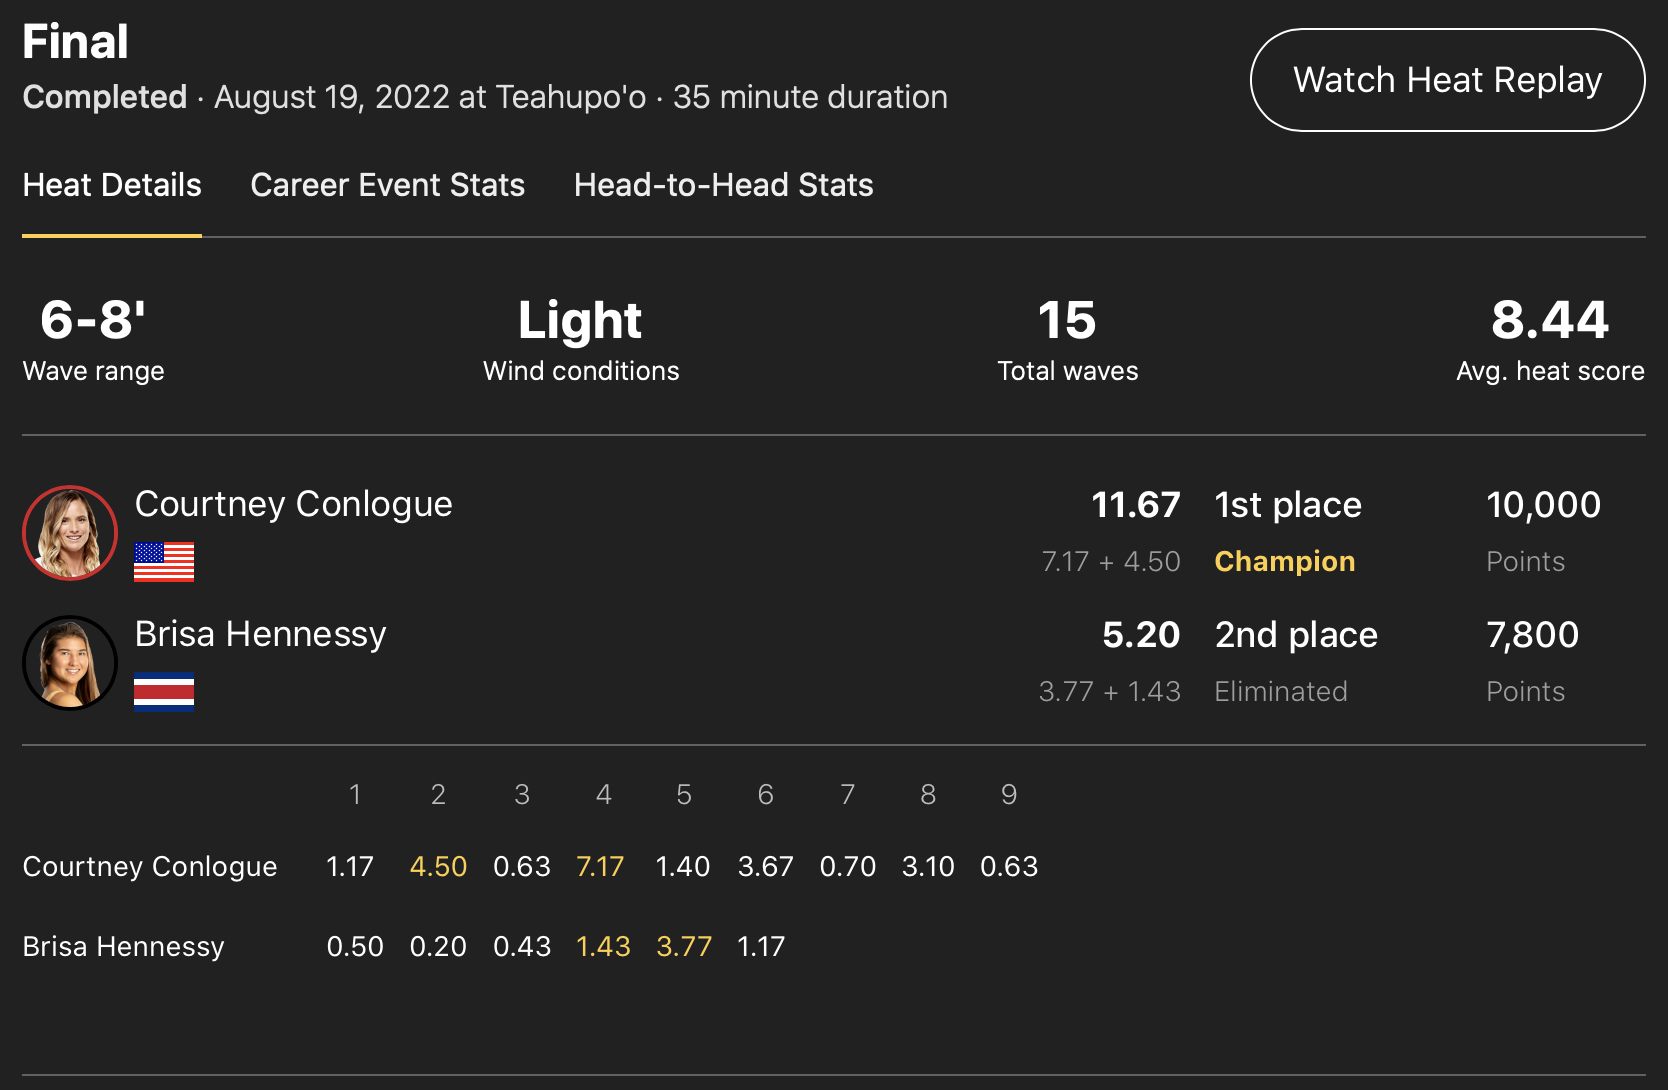
Task: Click the yellow Champion label
Action: coord(1284,562)
